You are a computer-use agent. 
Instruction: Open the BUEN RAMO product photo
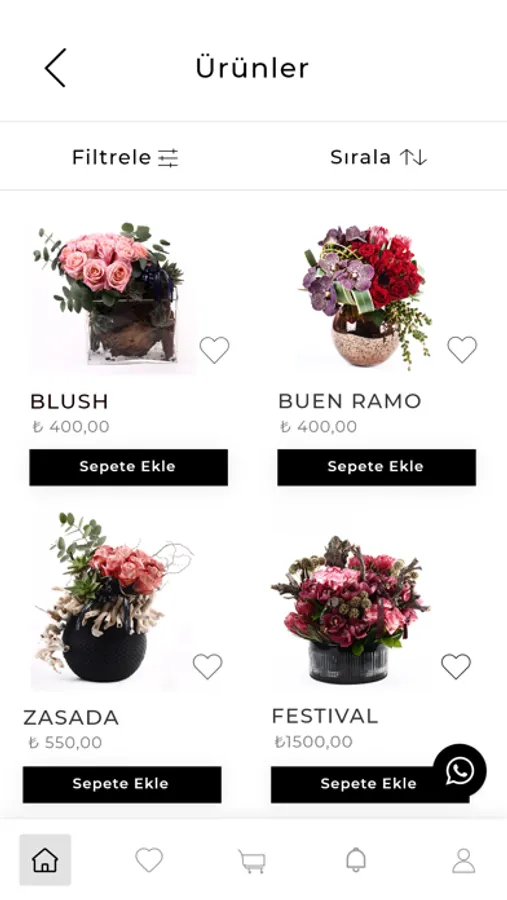pyautogui.click(x=367, y=296)
